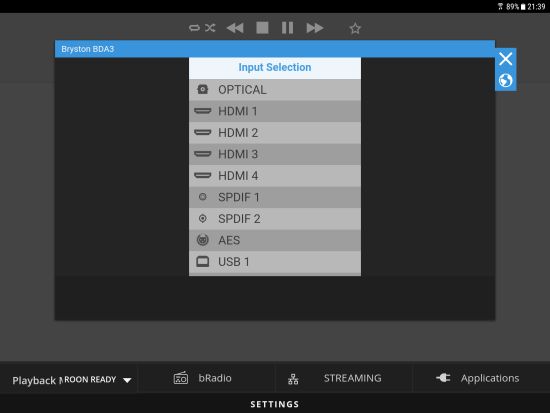Click the HDMI 4 port icon
550x413 pixels.
click(x=203, y=175)
